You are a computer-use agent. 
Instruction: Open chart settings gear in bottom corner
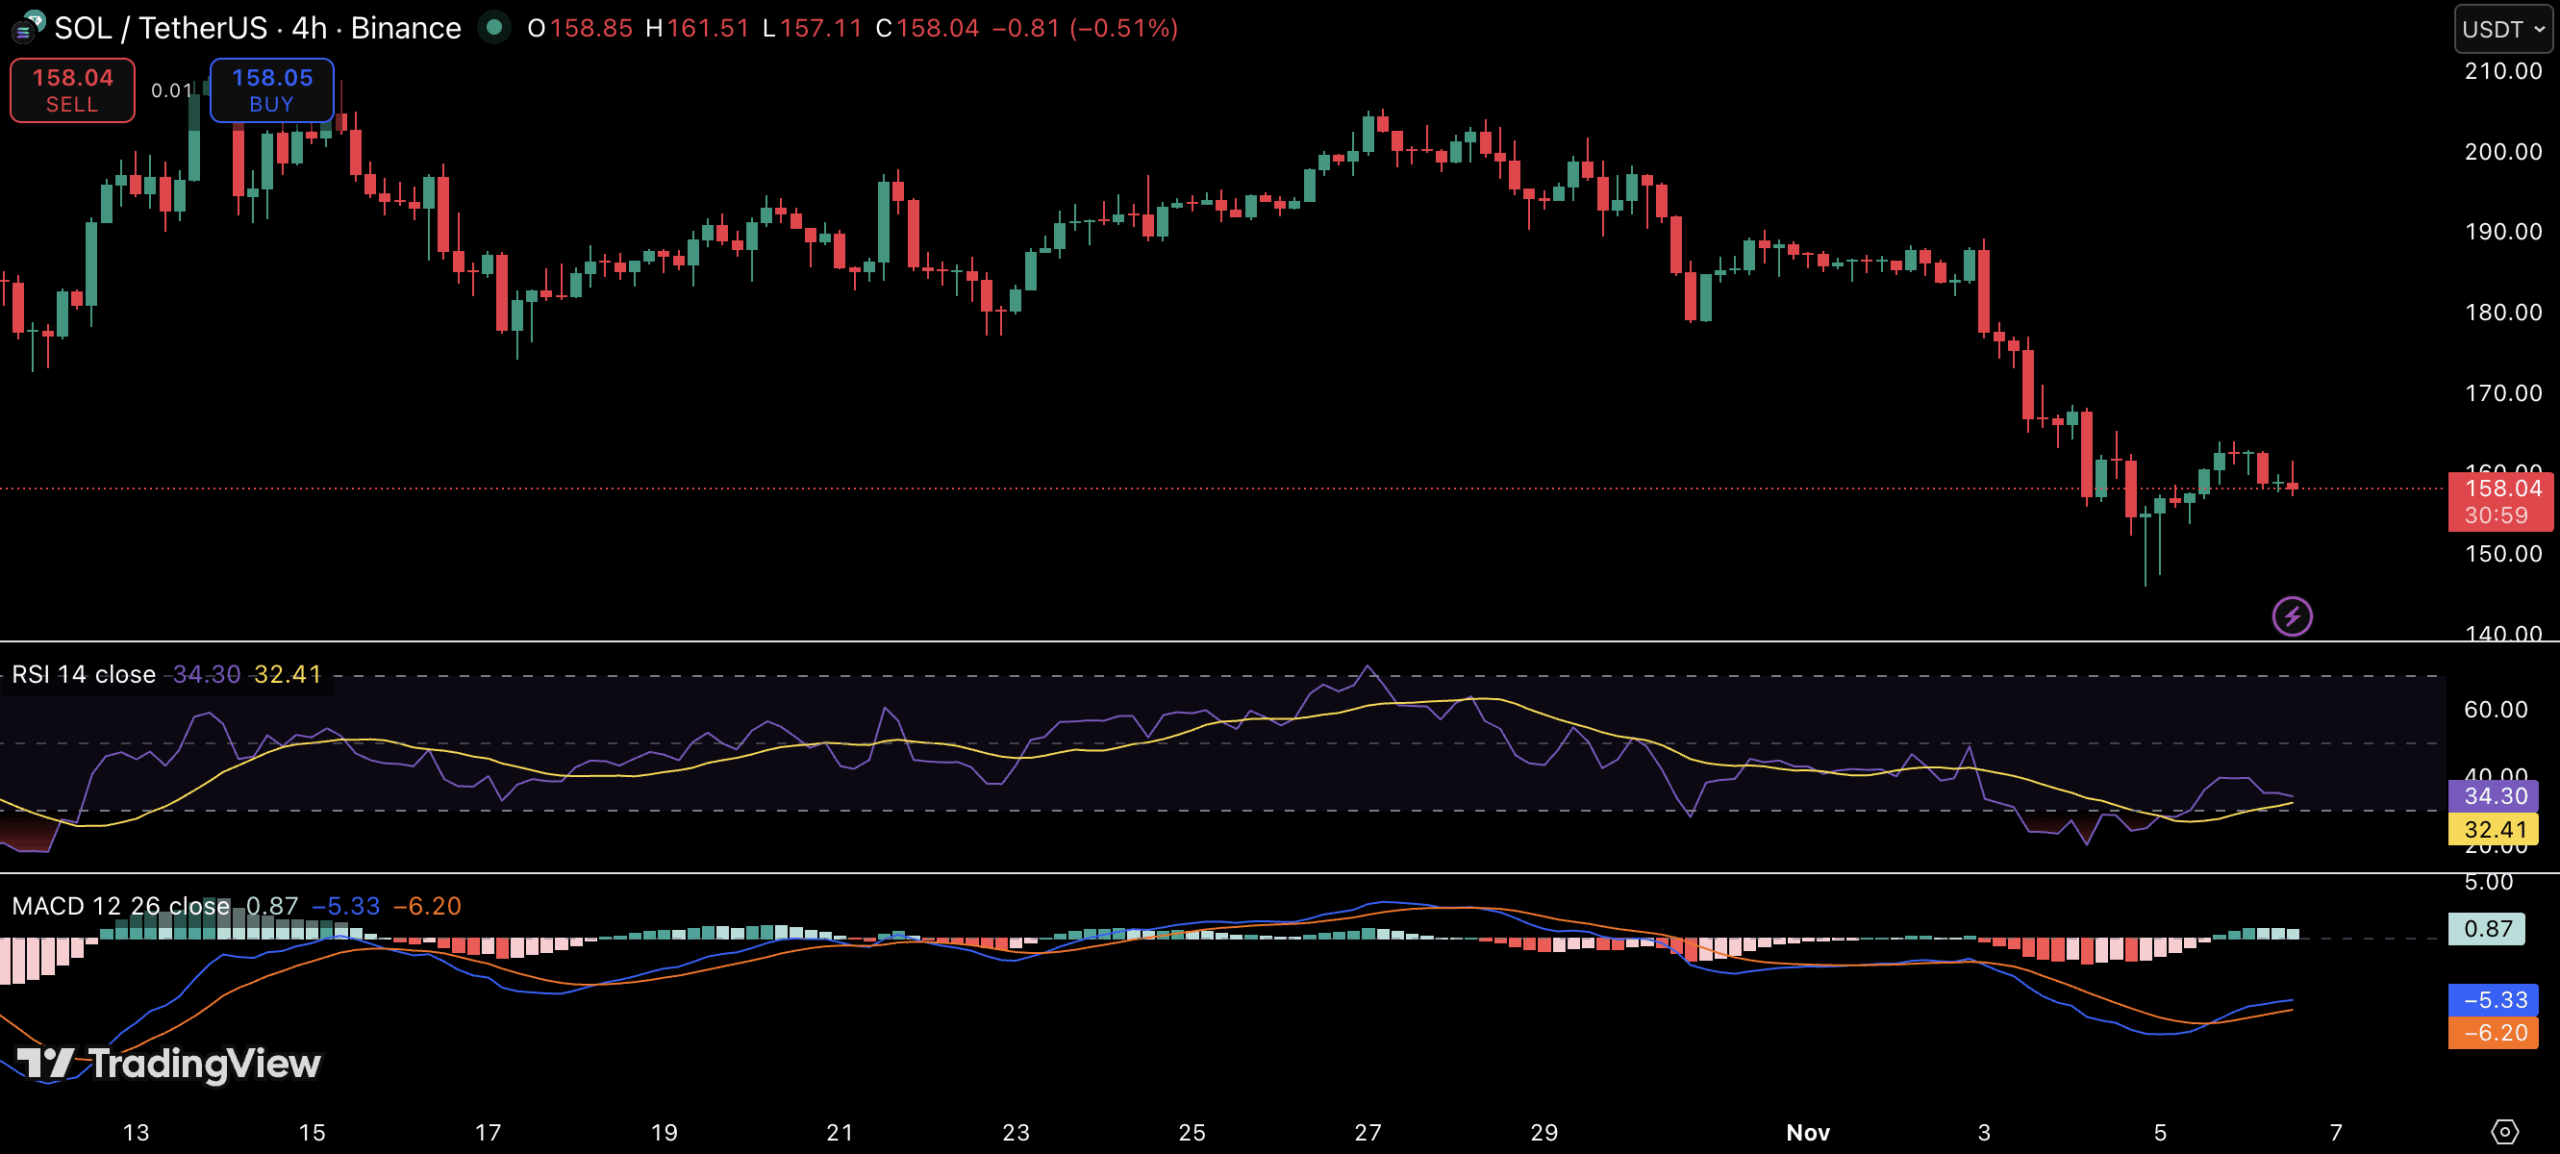tap(2504, 1131)
